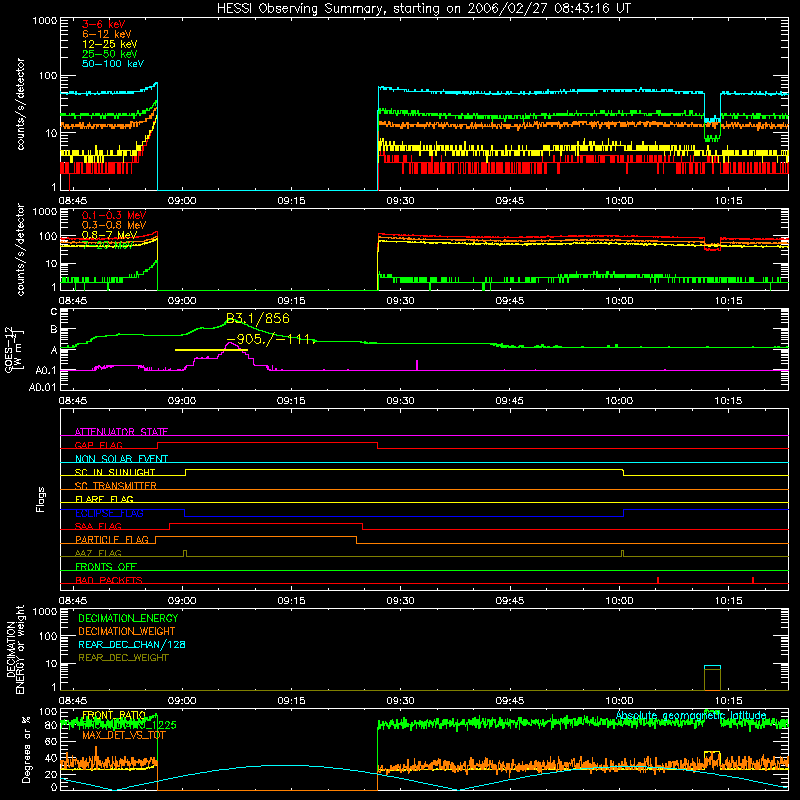
Task: Click the GAP_FLAG label
Action: [98, 445]
